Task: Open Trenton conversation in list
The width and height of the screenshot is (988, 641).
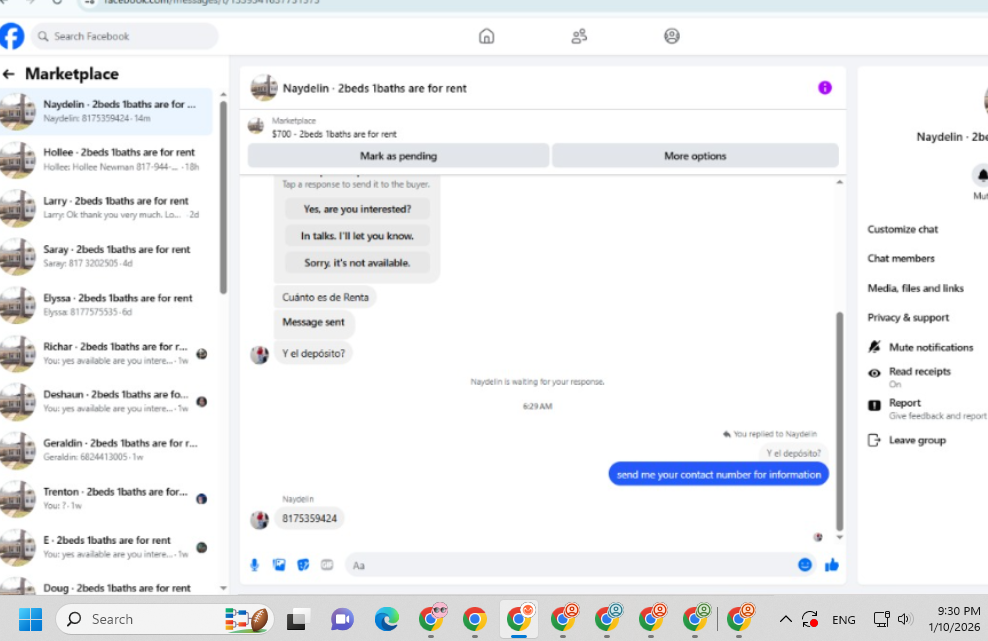Action: pos(106,499)
